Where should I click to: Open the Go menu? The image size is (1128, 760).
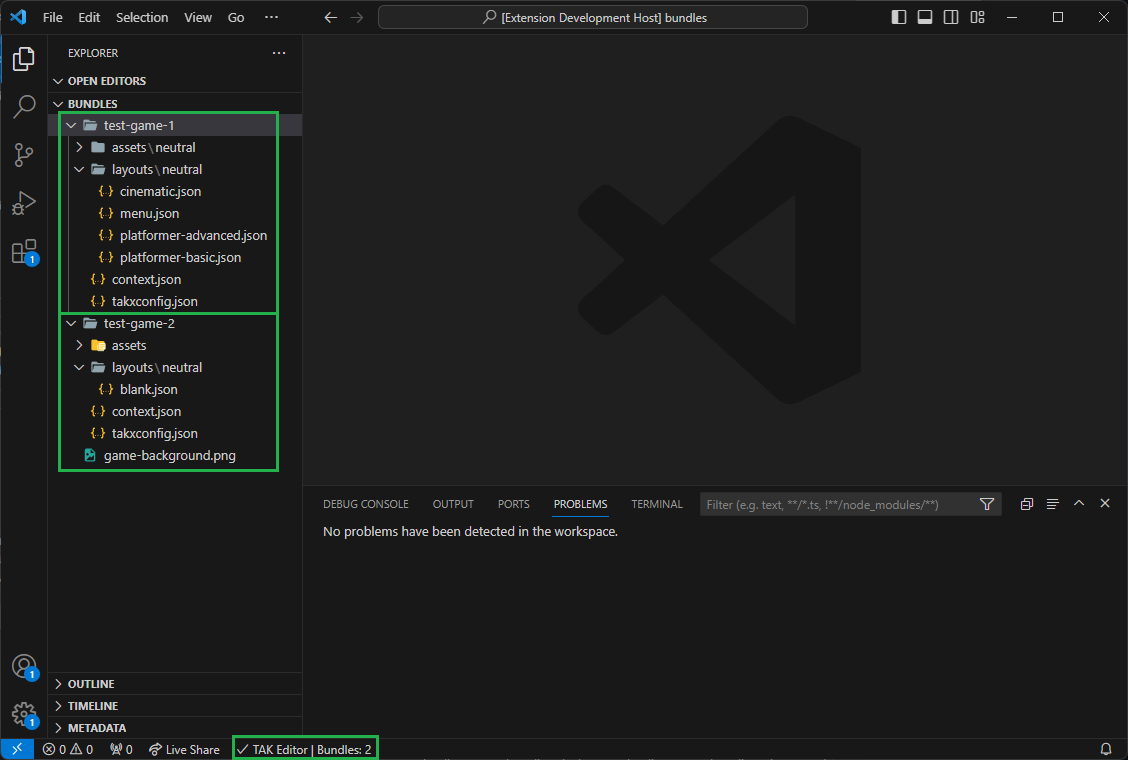coord(236,17)
